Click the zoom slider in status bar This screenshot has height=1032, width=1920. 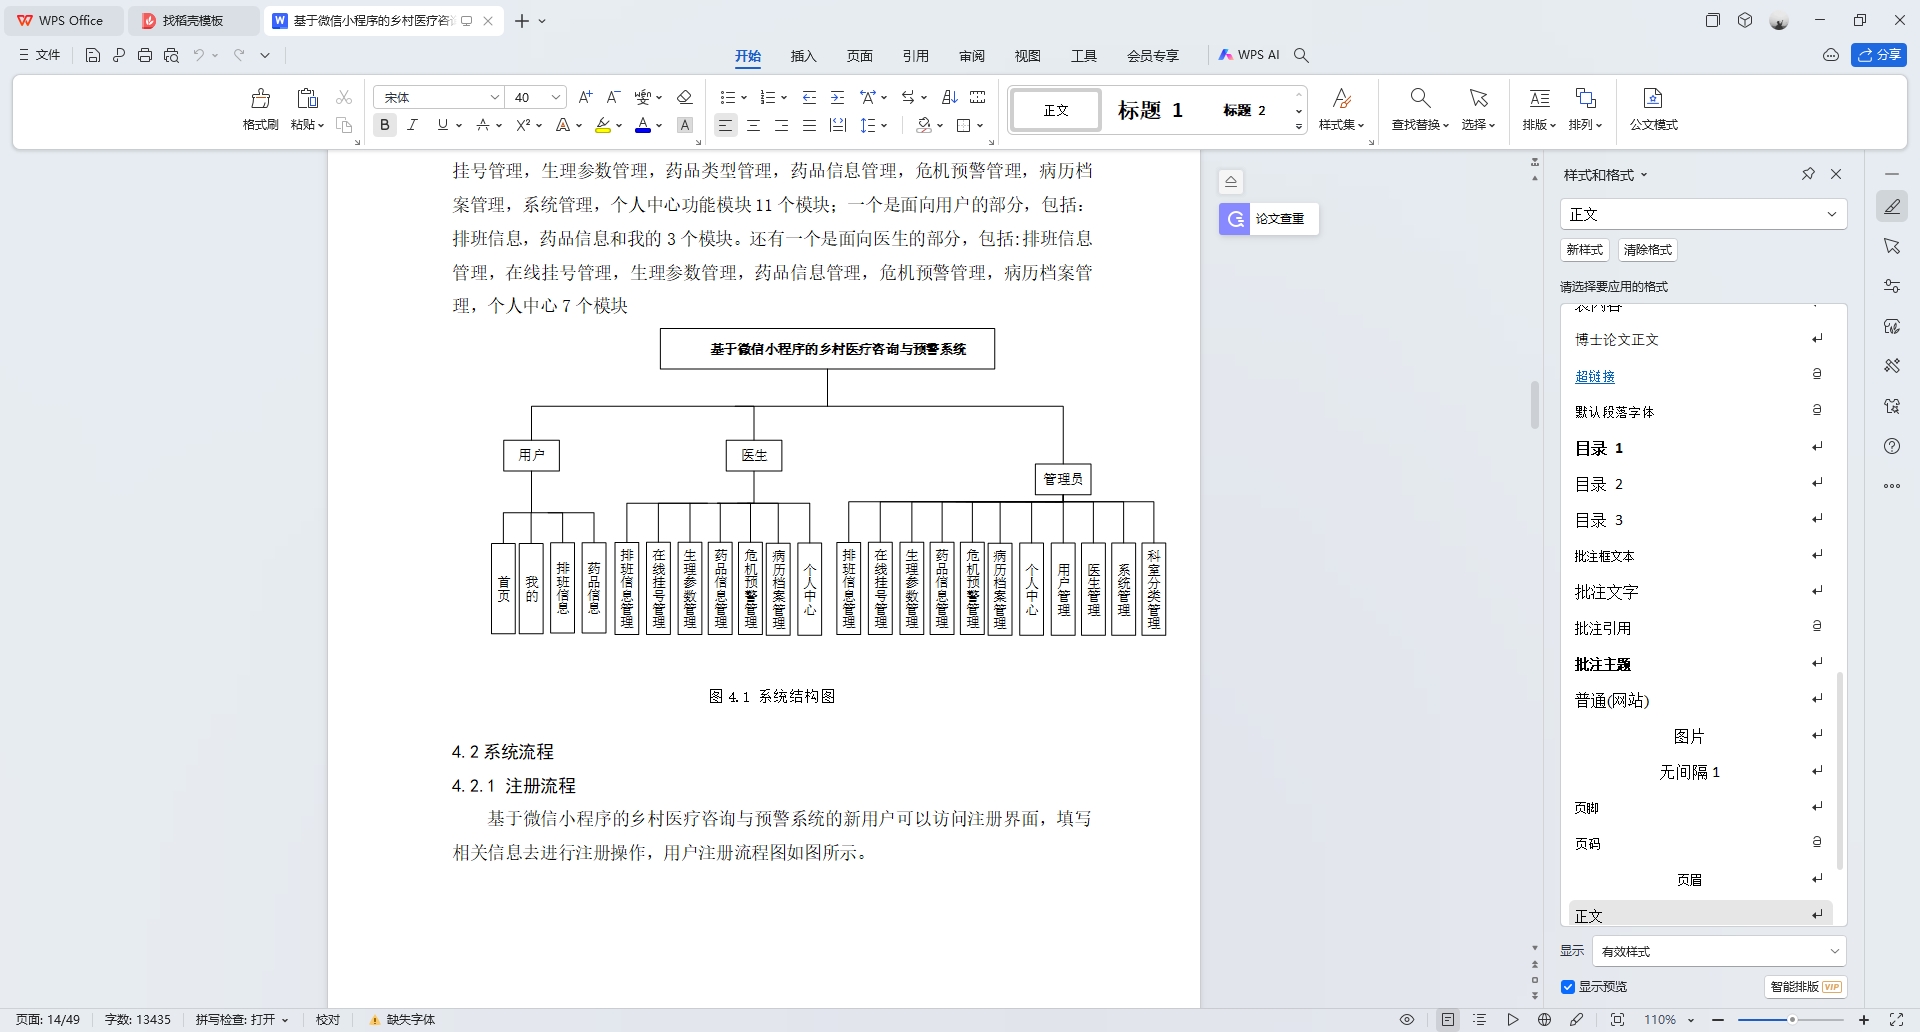point(1791,1020)
